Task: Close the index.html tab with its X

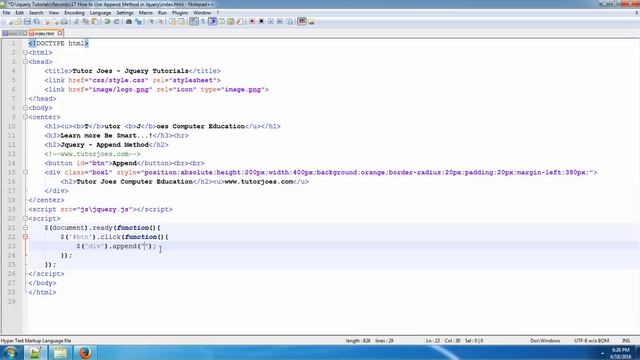Action: [x=60, y=33]
